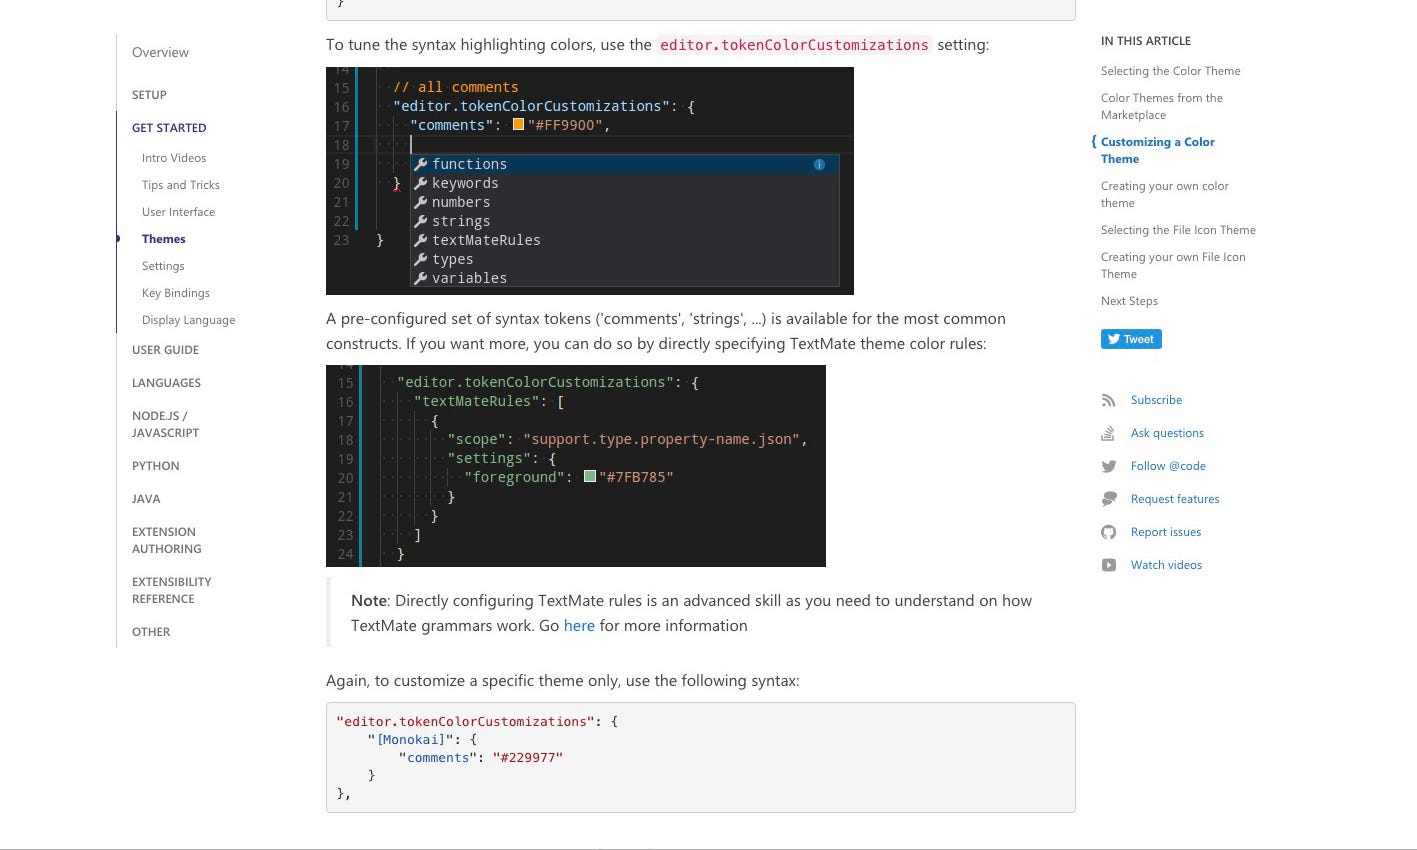
Task: Select variables from the completion list
Action: pyautogui.click(x=469, y=278)
